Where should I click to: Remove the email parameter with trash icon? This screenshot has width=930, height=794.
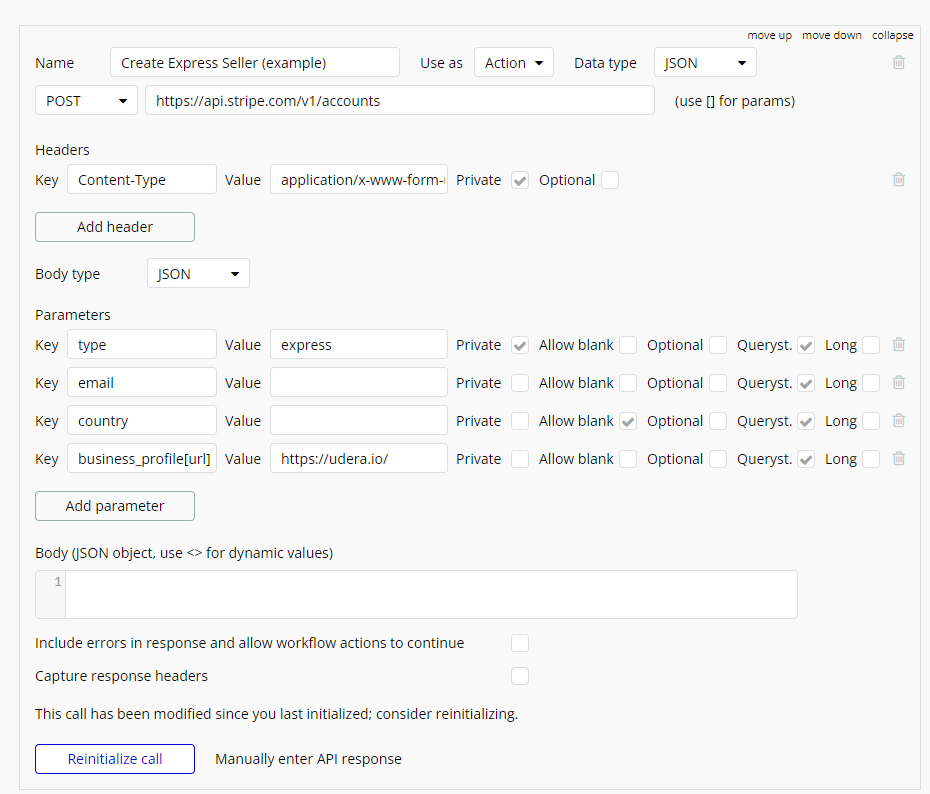click(x=899, y=383)
